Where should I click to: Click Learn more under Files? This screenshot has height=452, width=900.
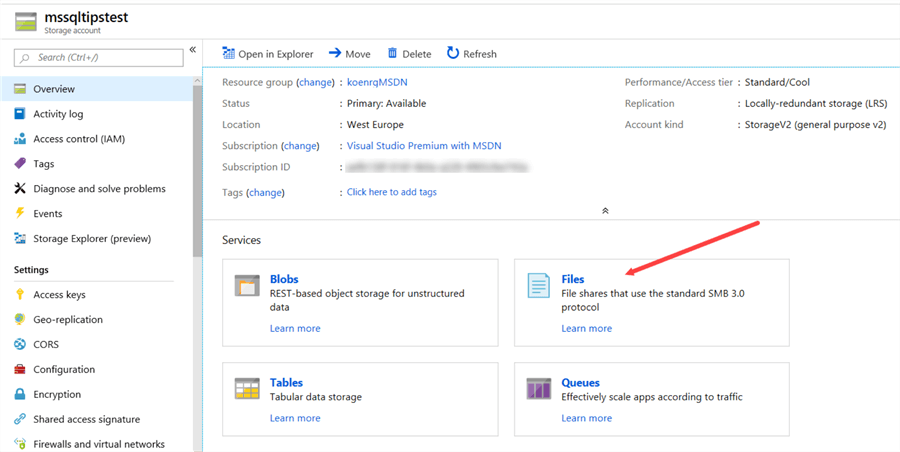587,329
